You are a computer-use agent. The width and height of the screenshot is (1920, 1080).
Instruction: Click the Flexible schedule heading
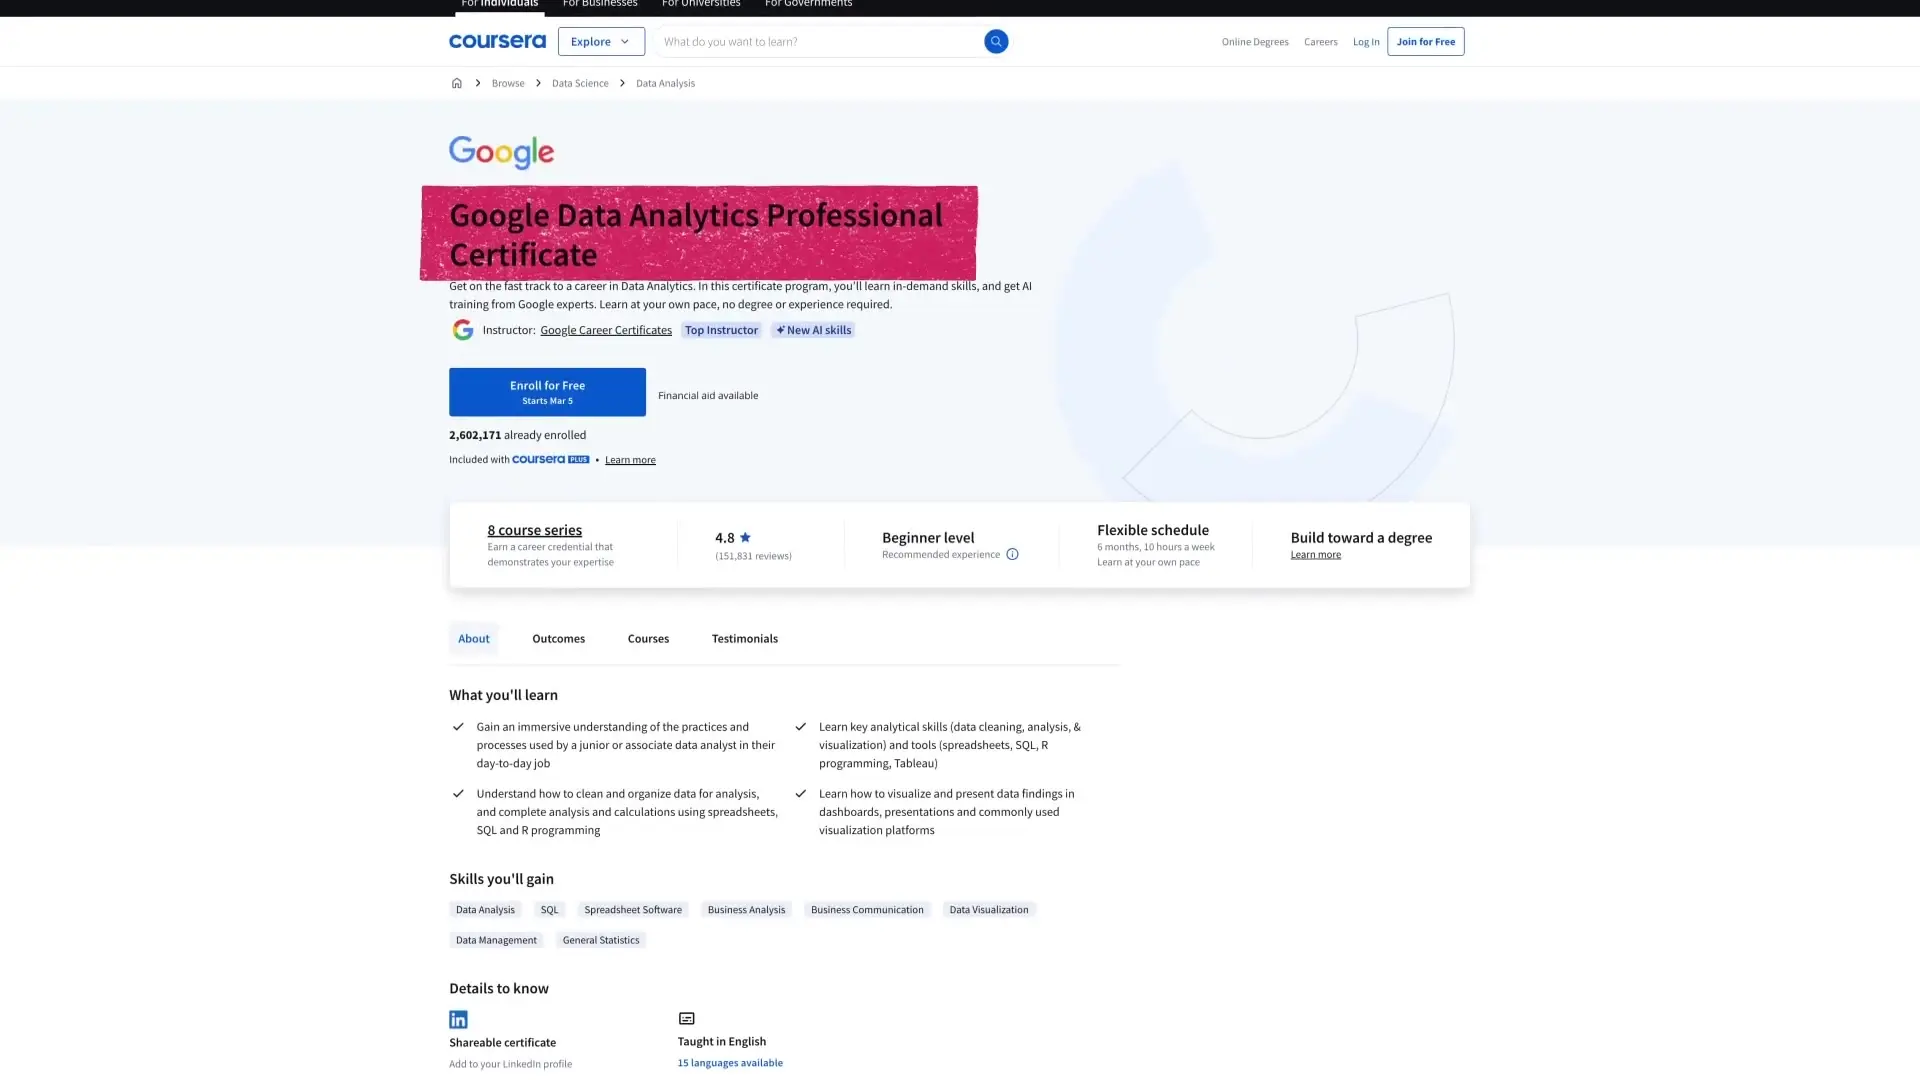(1152, 530)
